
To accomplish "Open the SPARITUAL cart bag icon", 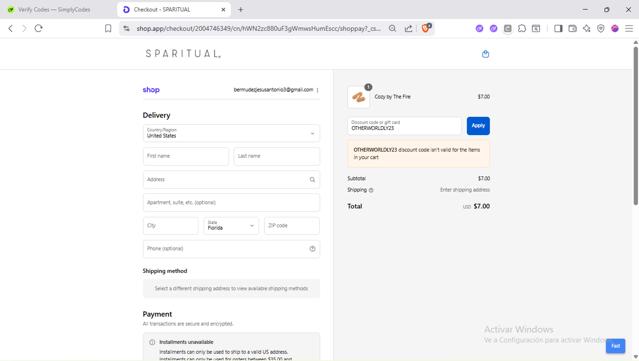I will coord(485,54).
